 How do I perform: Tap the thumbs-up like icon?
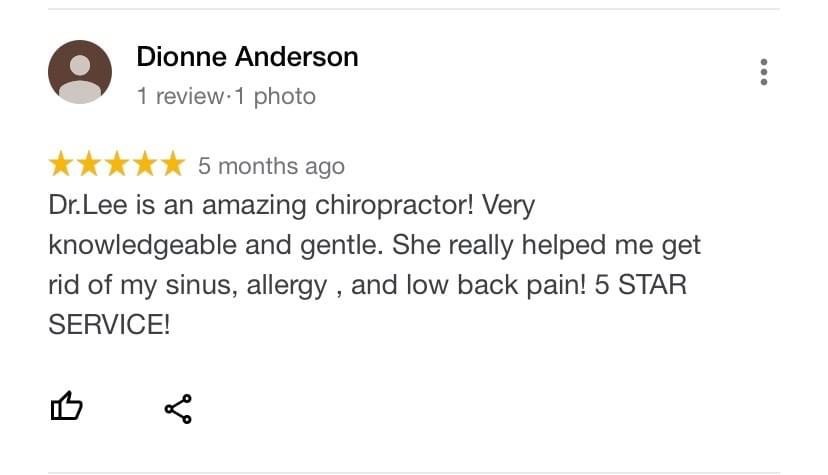pos(66,406)
